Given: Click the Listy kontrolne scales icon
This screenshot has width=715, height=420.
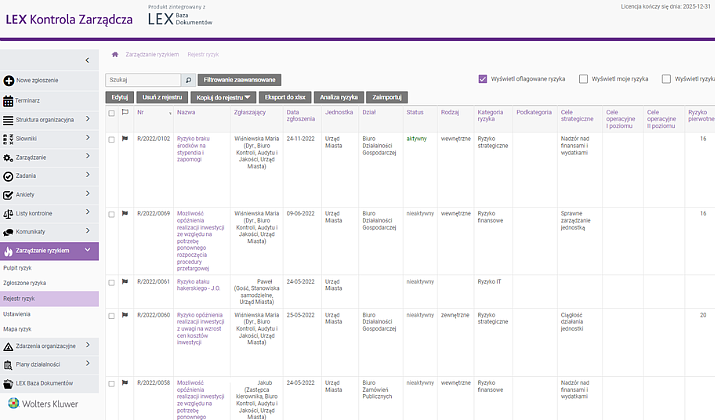Looking at the screenshot, I should pos(9,213).
